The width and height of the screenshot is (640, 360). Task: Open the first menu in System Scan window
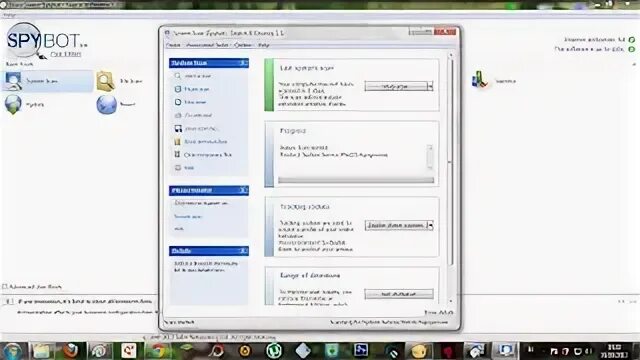(x=173, y=45)
